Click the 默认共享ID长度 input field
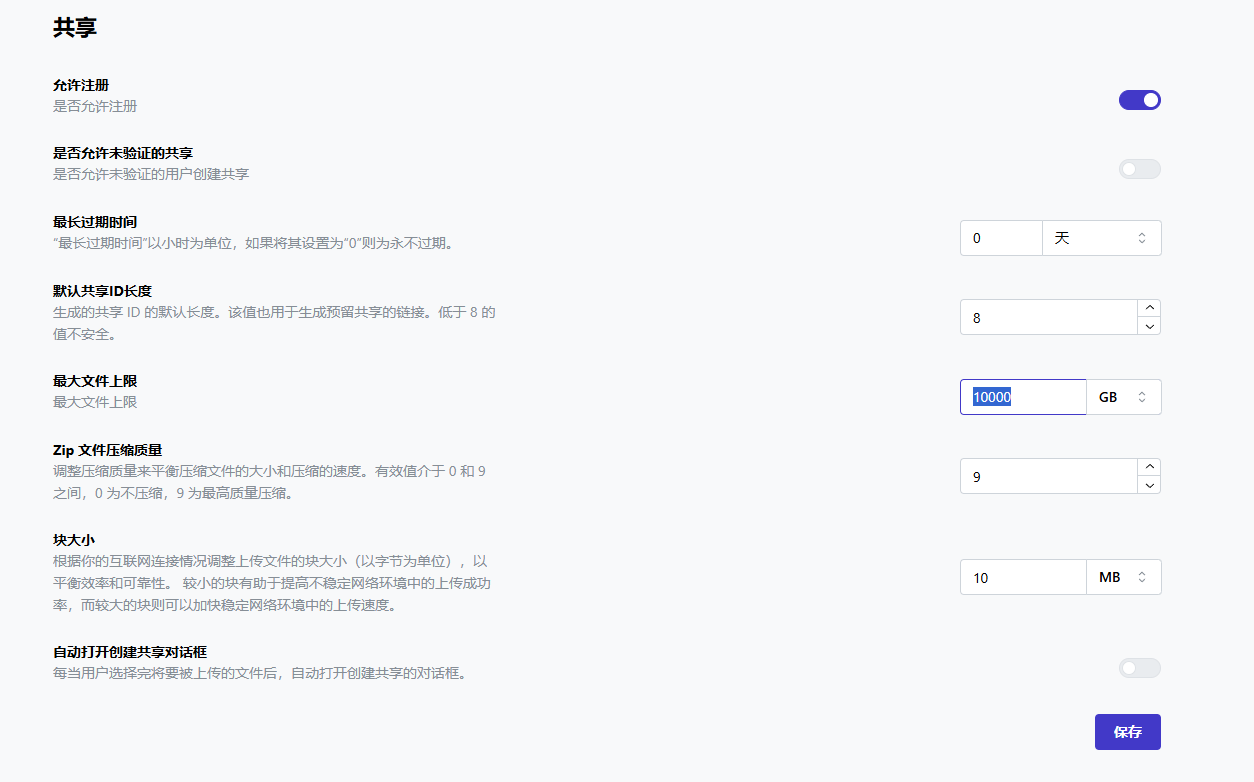 pos(1048,317)
